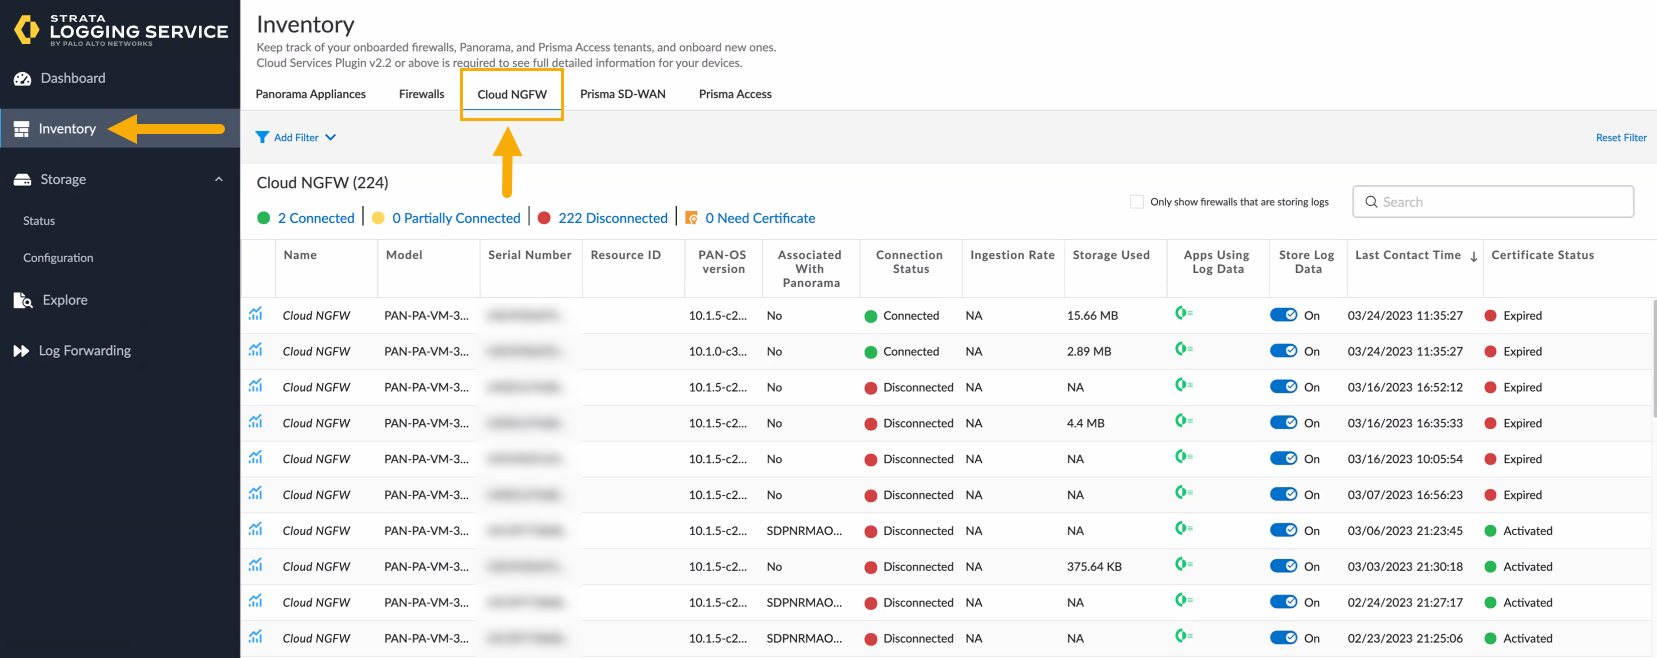The image size is (1657, 658).
Task: Click the Dashboard gauge icon in sidebar
Action: coord(22,79)
